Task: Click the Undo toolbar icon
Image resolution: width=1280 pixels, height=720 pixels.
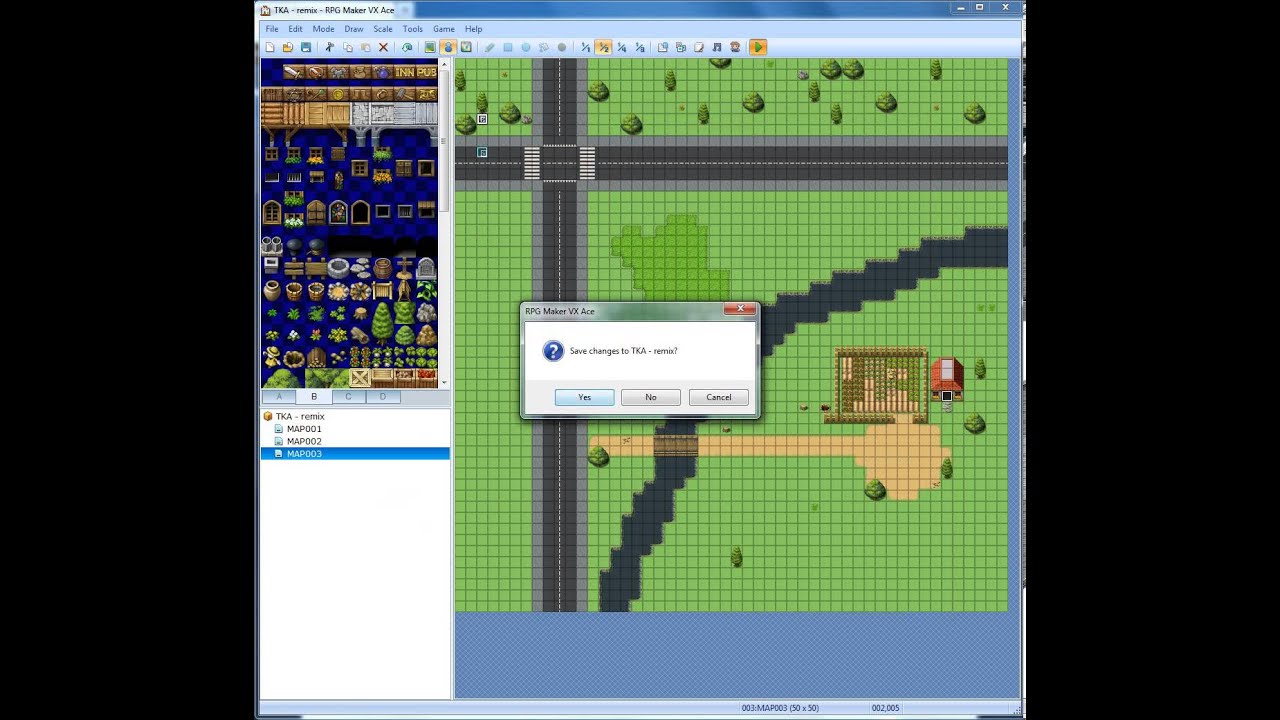Action: point(407,47)
